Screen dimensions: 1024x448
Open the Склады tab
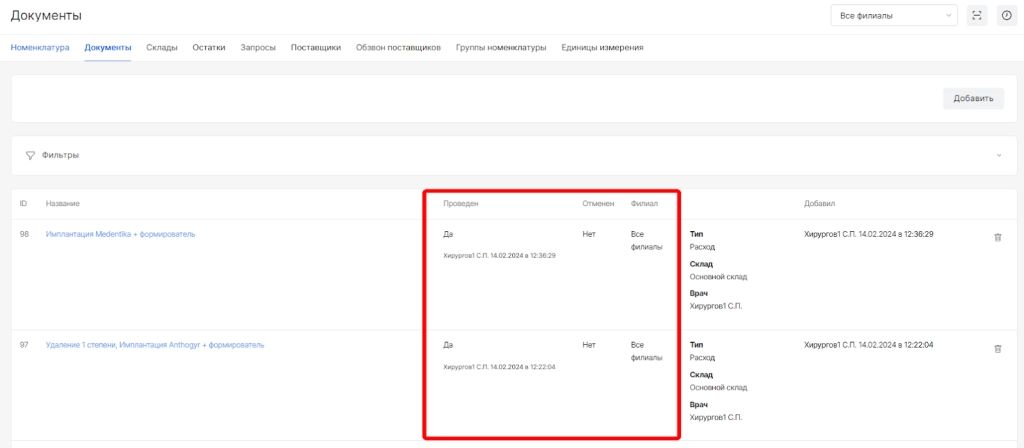coord(162,47)
